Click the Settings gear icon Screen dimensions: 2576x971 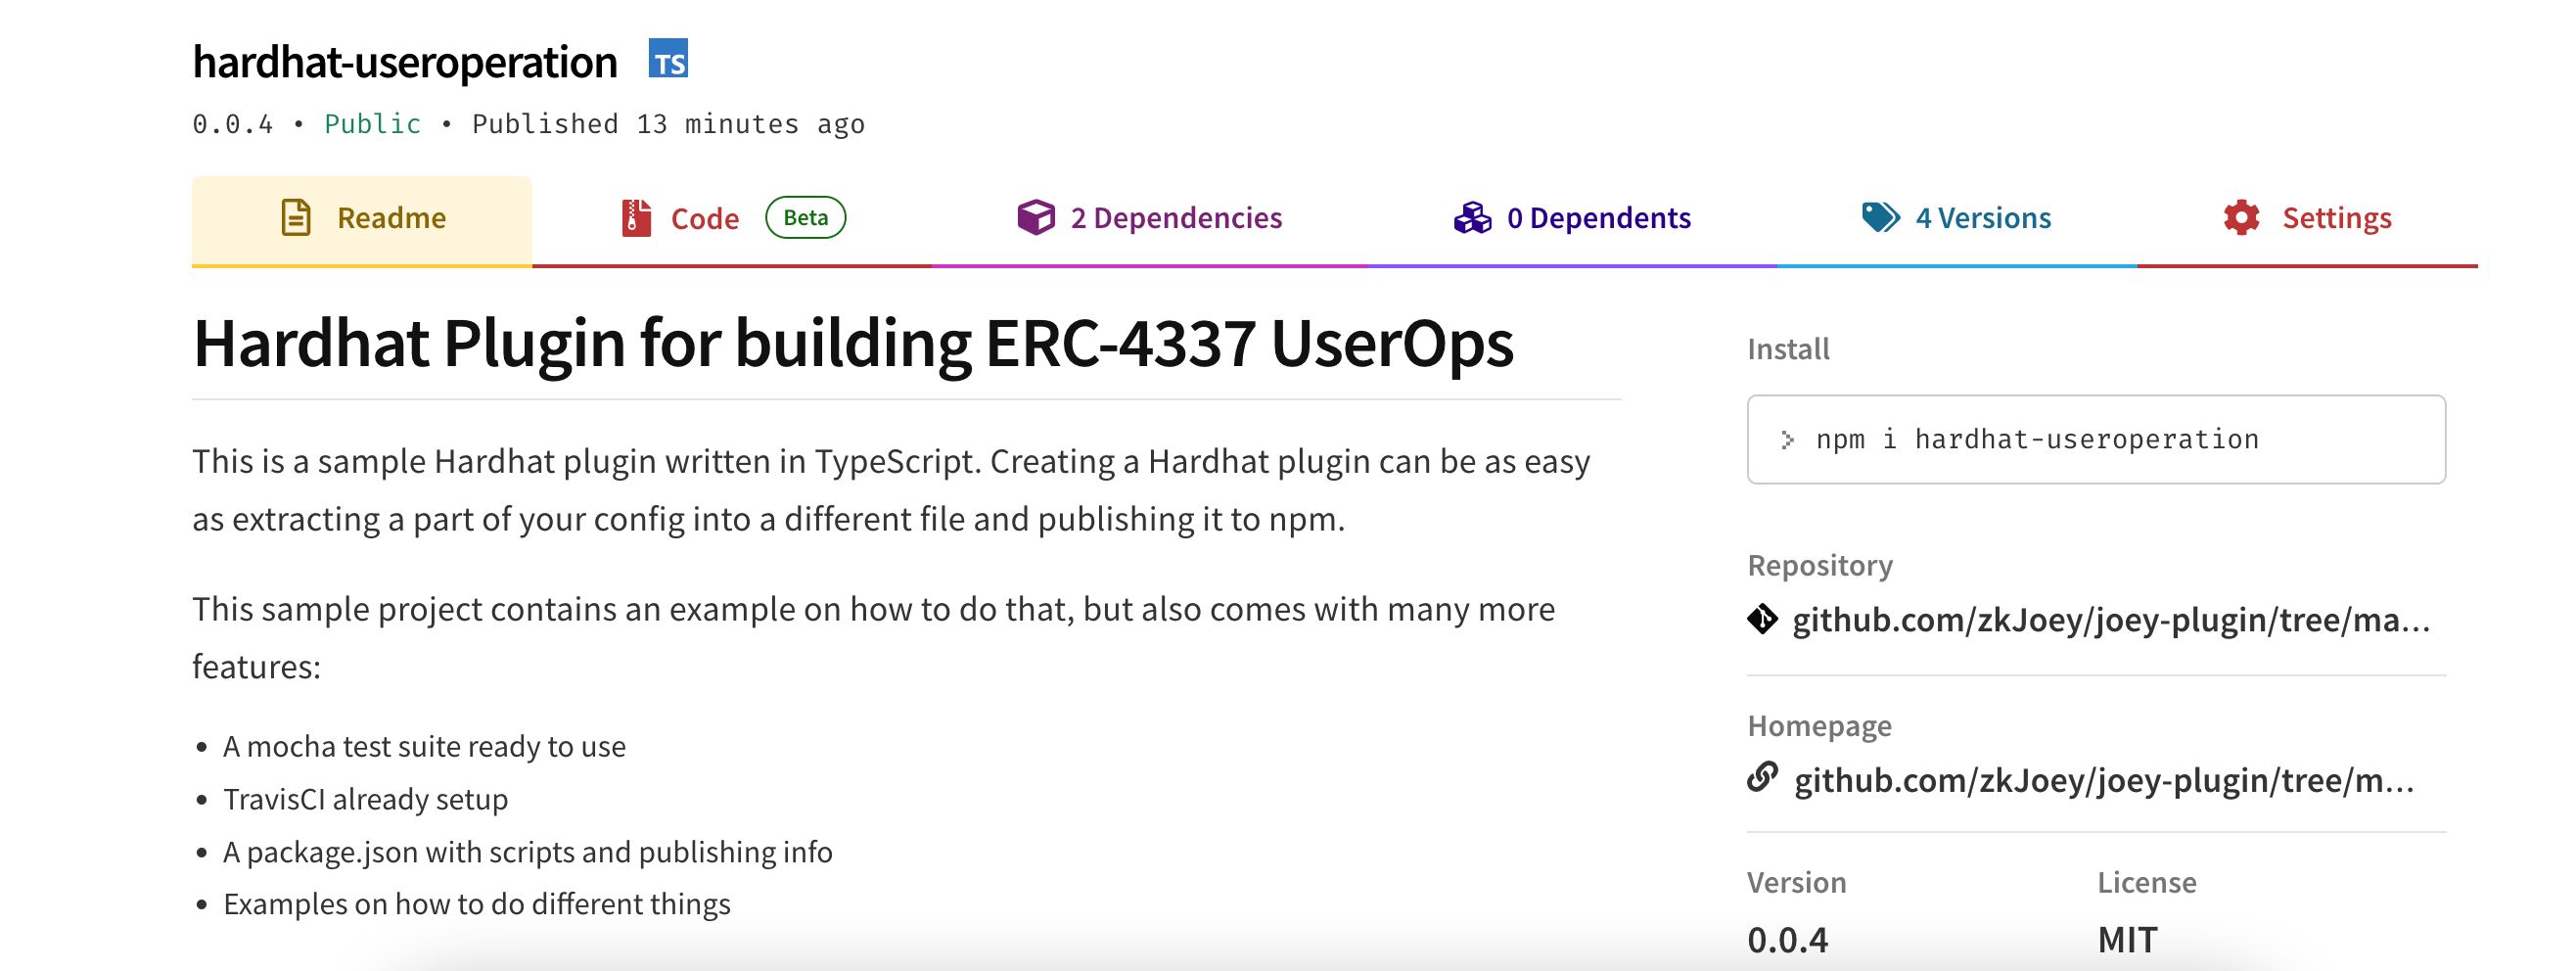point(2241,217)
